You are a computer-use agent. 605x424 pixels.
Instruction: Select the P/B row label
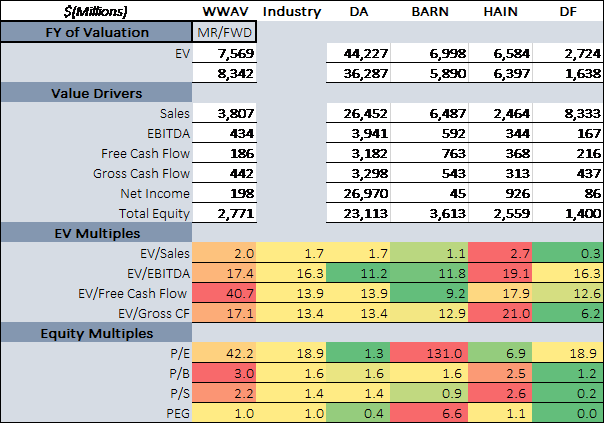pos(180,373)
